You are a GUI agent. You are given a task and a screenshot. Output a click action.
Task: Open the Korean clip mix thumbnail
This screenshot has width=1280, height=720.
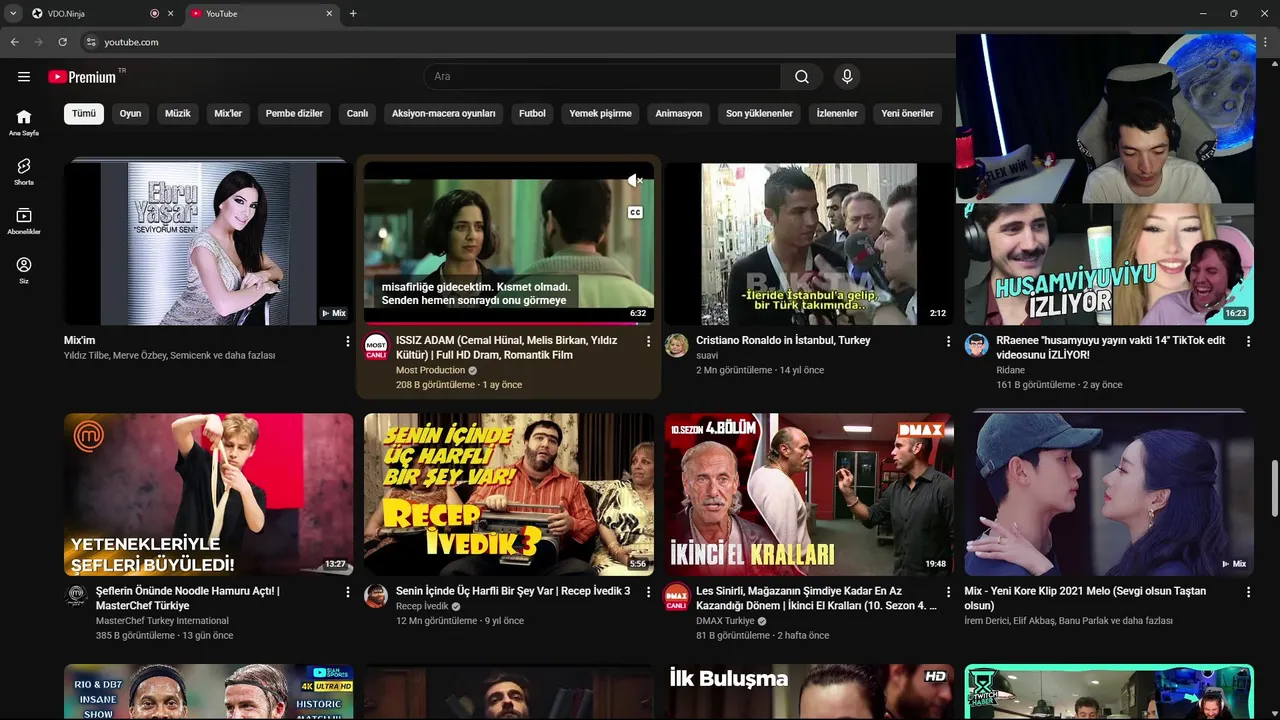pyautogui.click(x=1109, y=495)
